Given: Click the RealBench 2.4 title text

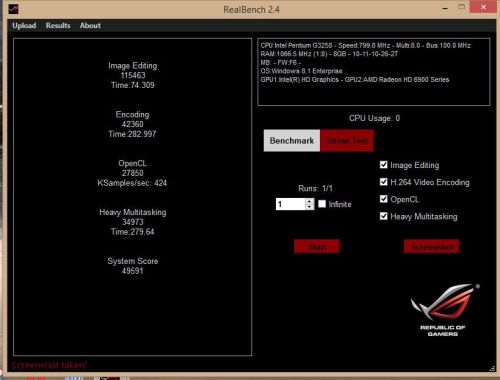Looking at the screenshot, I should (251, 10).
